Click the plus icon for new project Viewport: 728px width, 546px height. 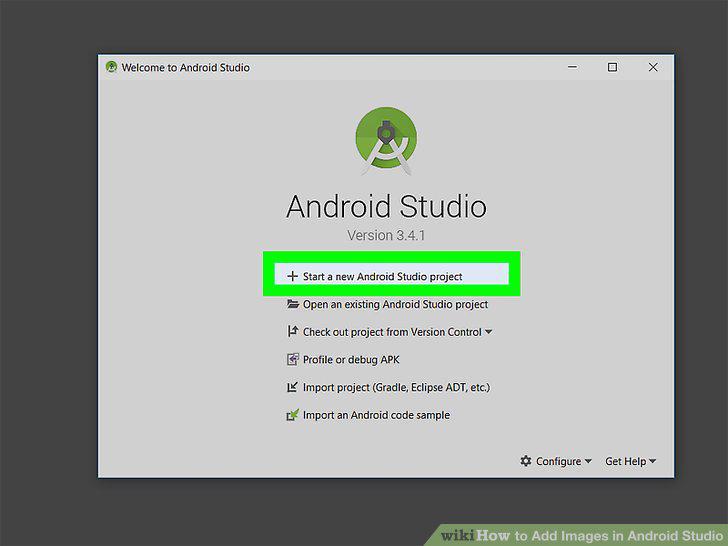292,276
